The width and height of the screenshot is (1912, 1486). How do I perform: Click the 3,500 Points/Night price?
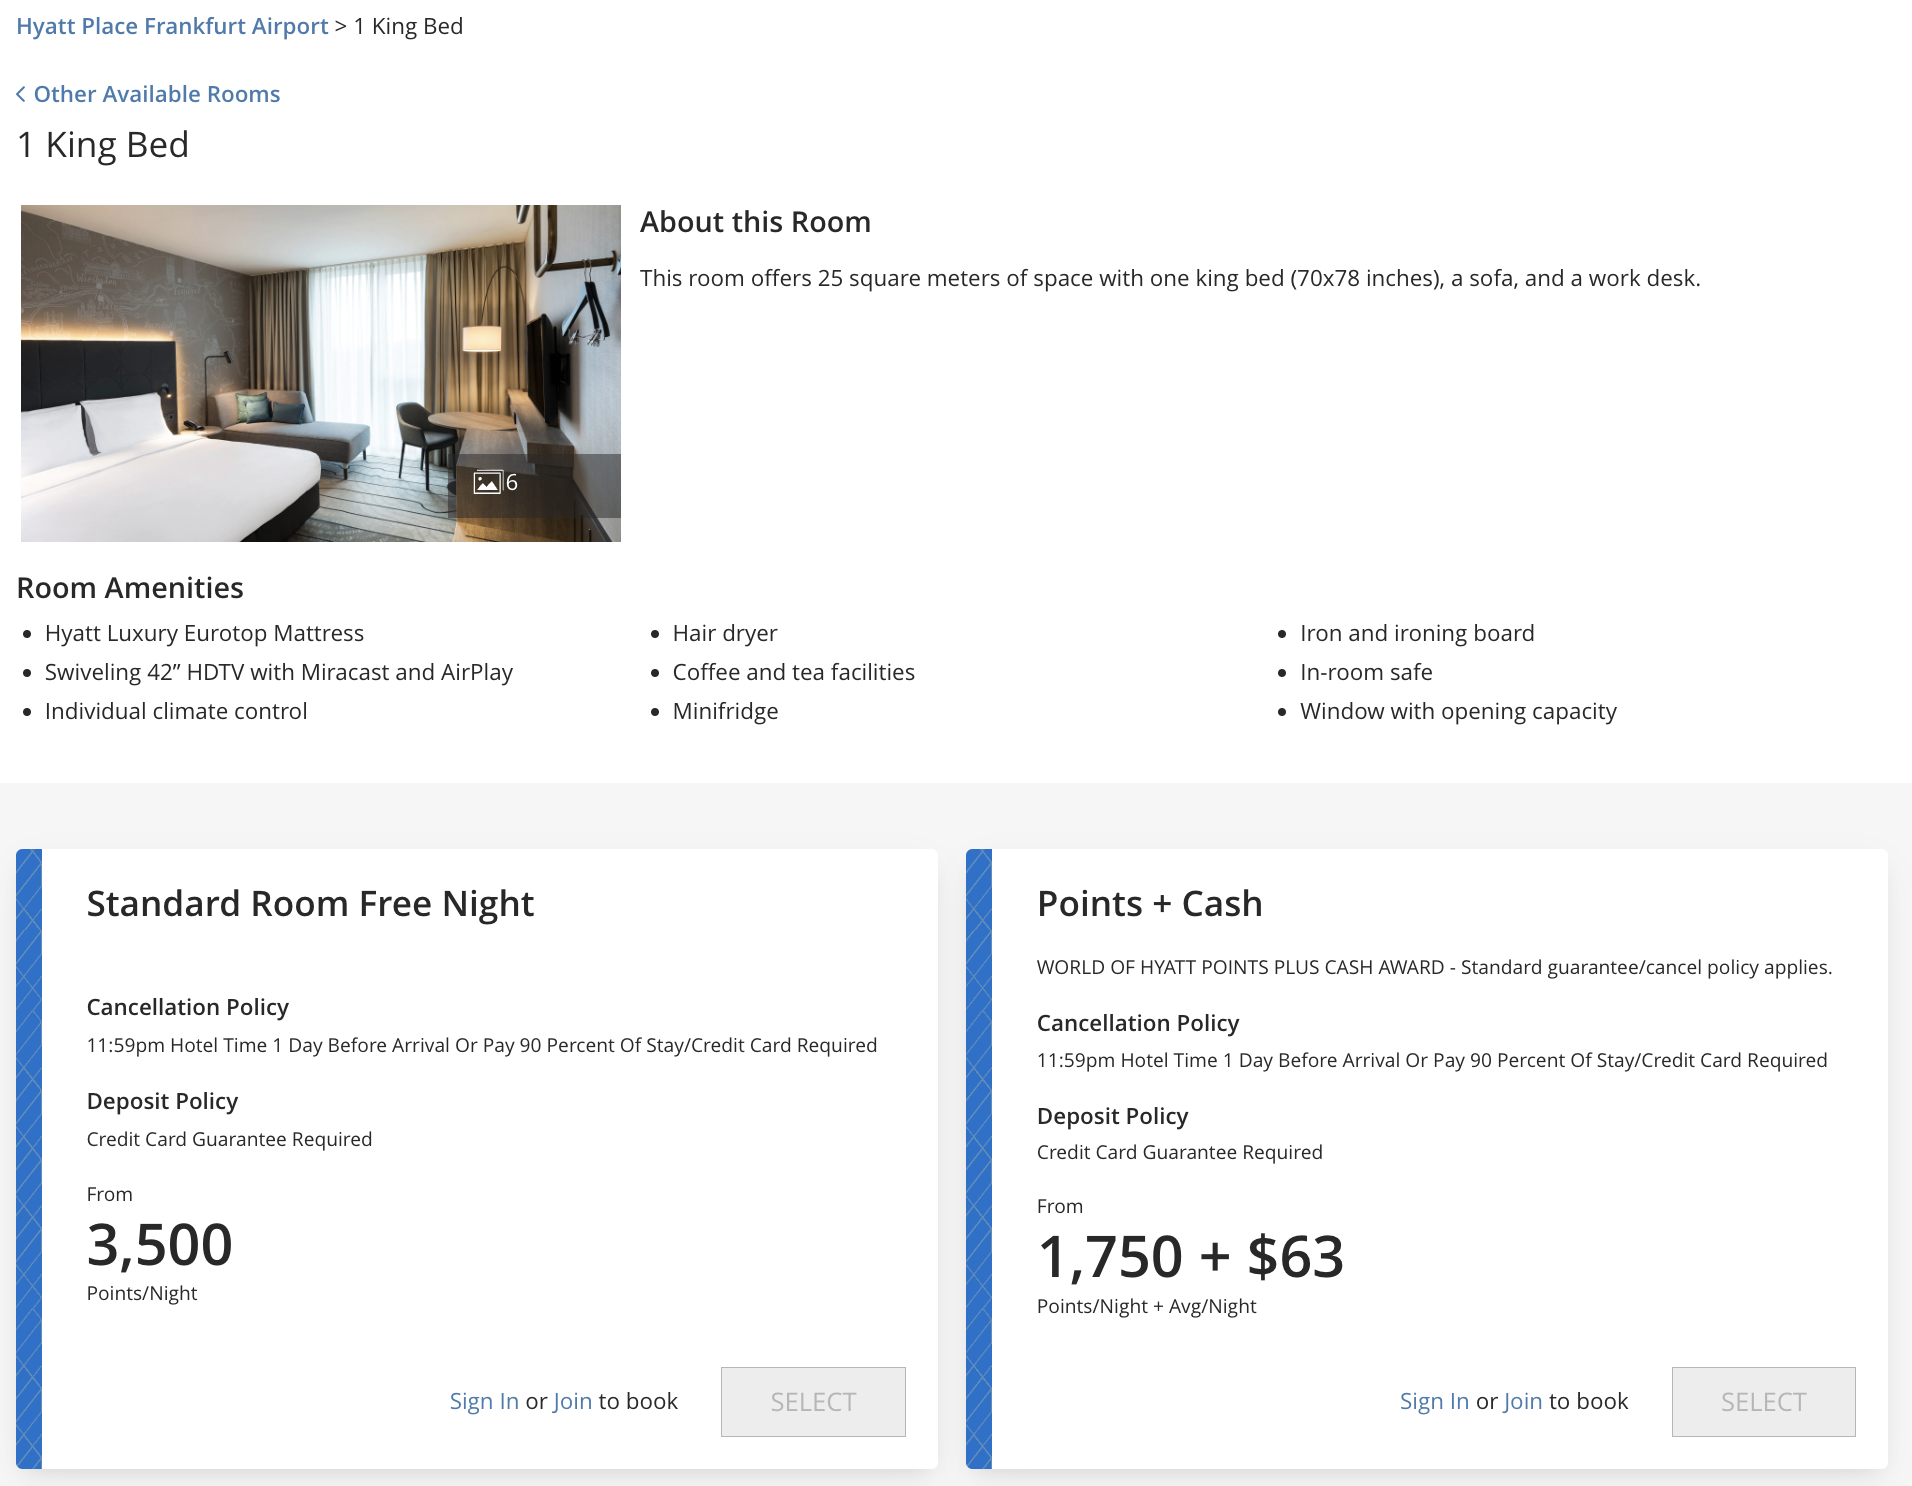159,1243
